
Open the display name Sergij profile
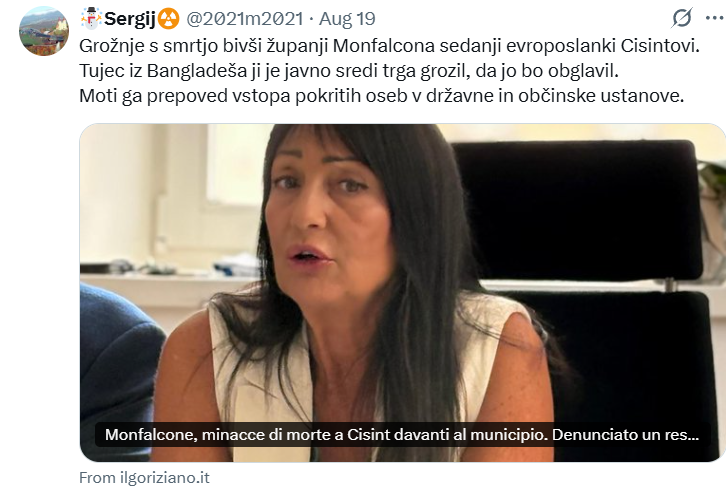(x=130, y=19)
